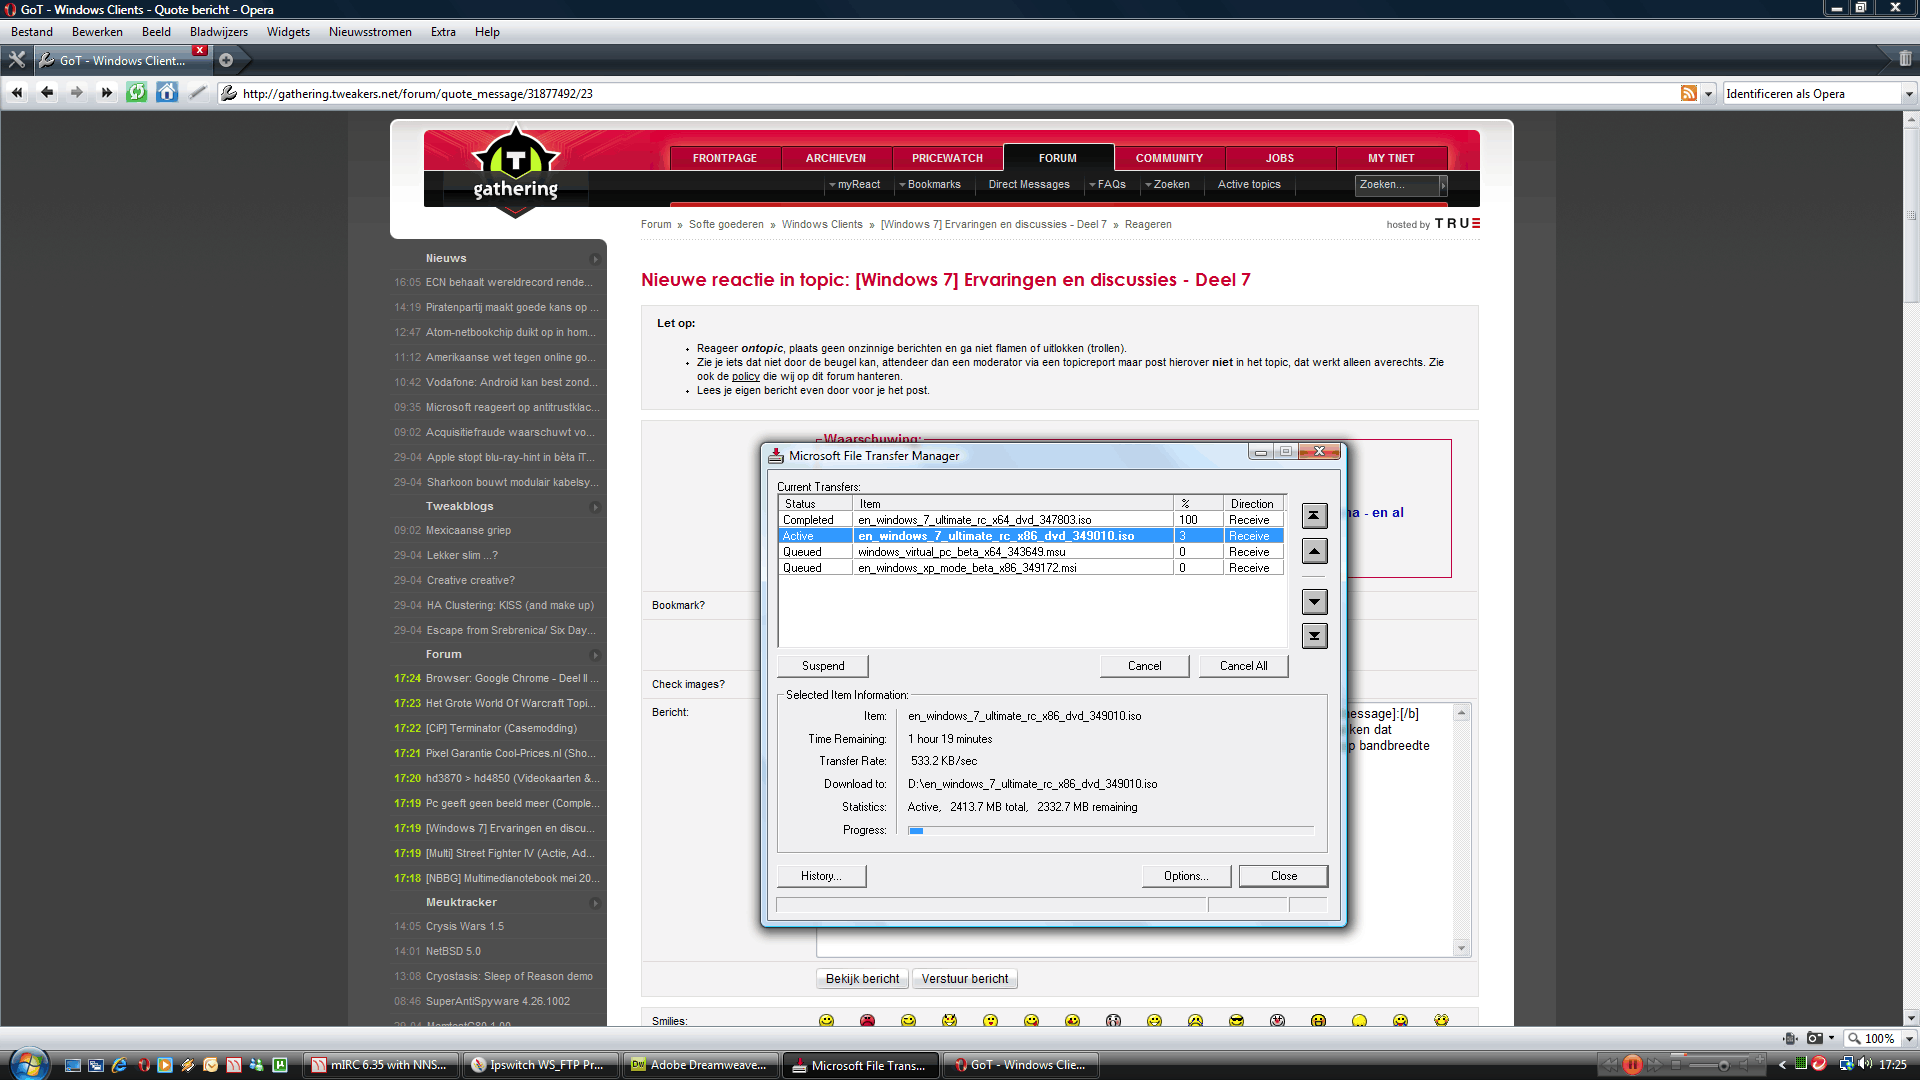
Task: Expand the myReact forum dropdown
Action: coord(832,185)
